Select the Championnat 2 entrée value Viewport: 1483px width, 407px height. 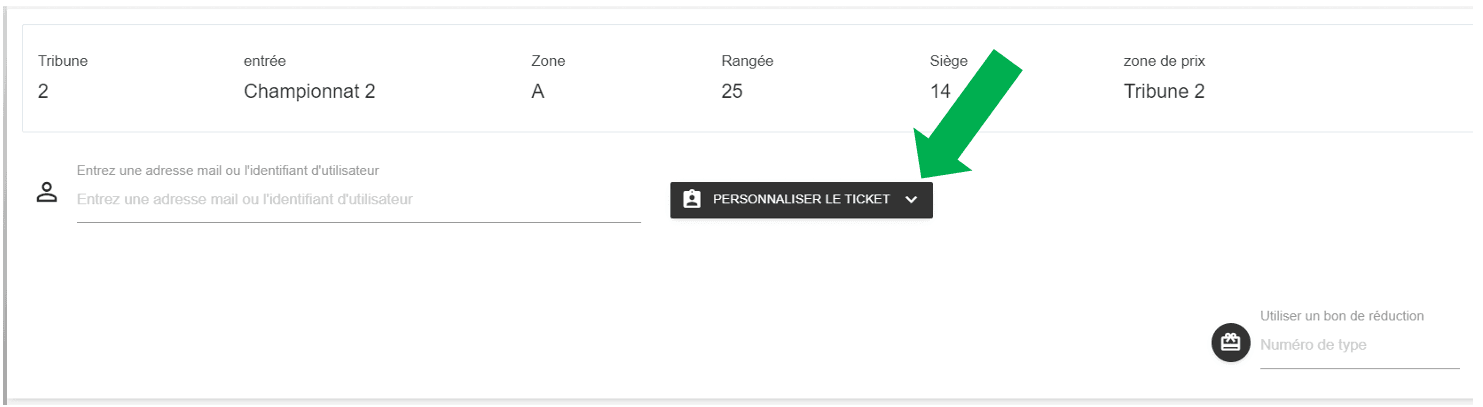[309, 92]
